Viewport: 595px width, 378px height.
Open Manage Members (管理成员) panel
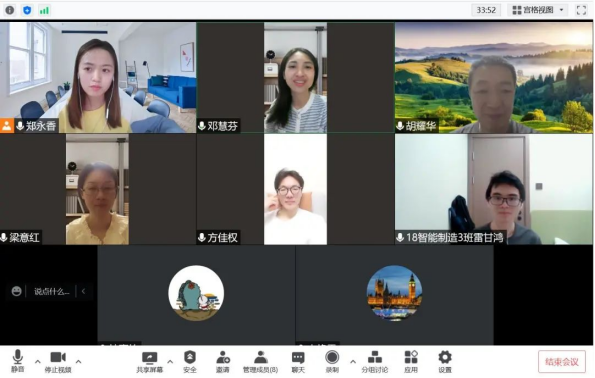coord(260,362)
